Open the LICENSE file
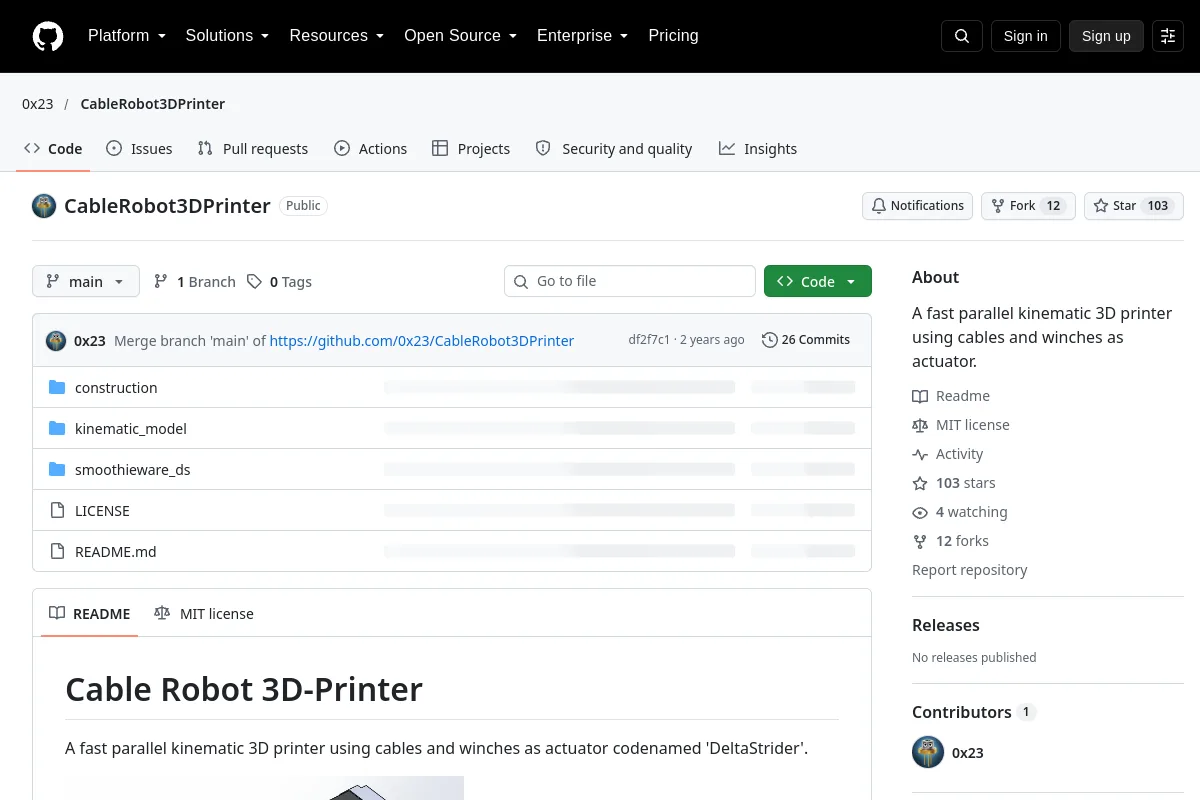 coord(102,511)
